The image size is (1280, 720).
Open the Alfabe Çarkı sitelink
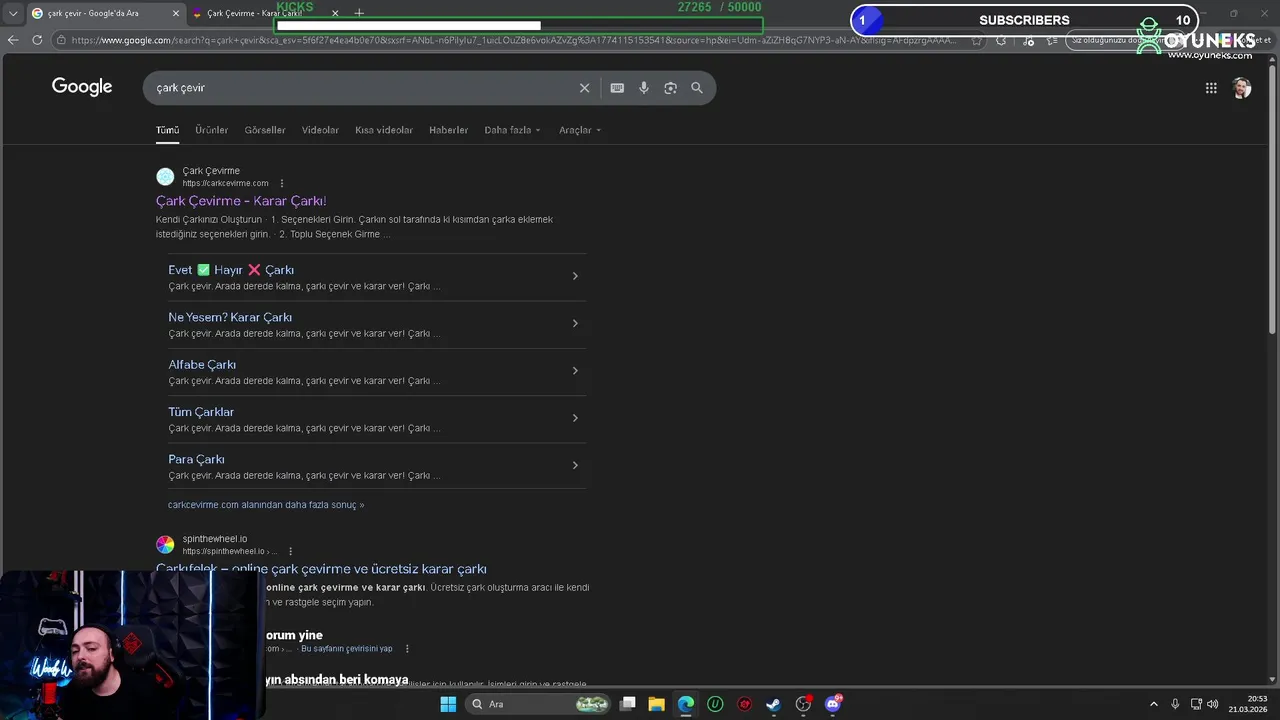[202, 365]
